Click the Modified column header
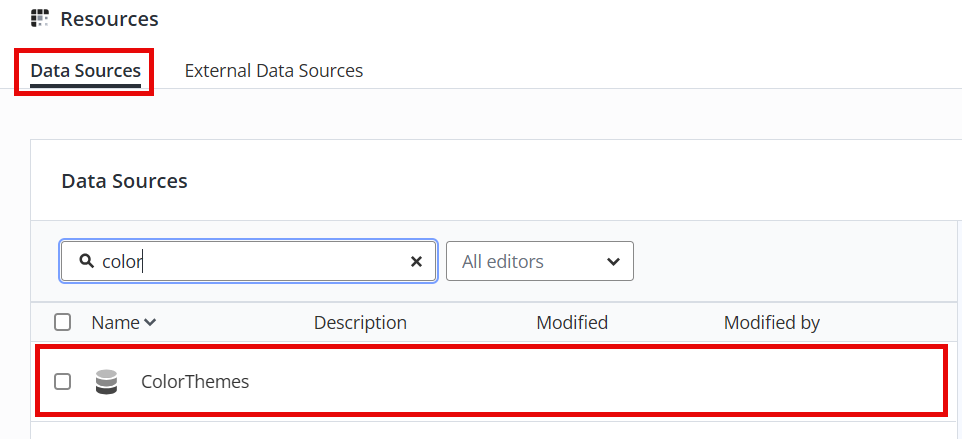 tap(572, 323)
